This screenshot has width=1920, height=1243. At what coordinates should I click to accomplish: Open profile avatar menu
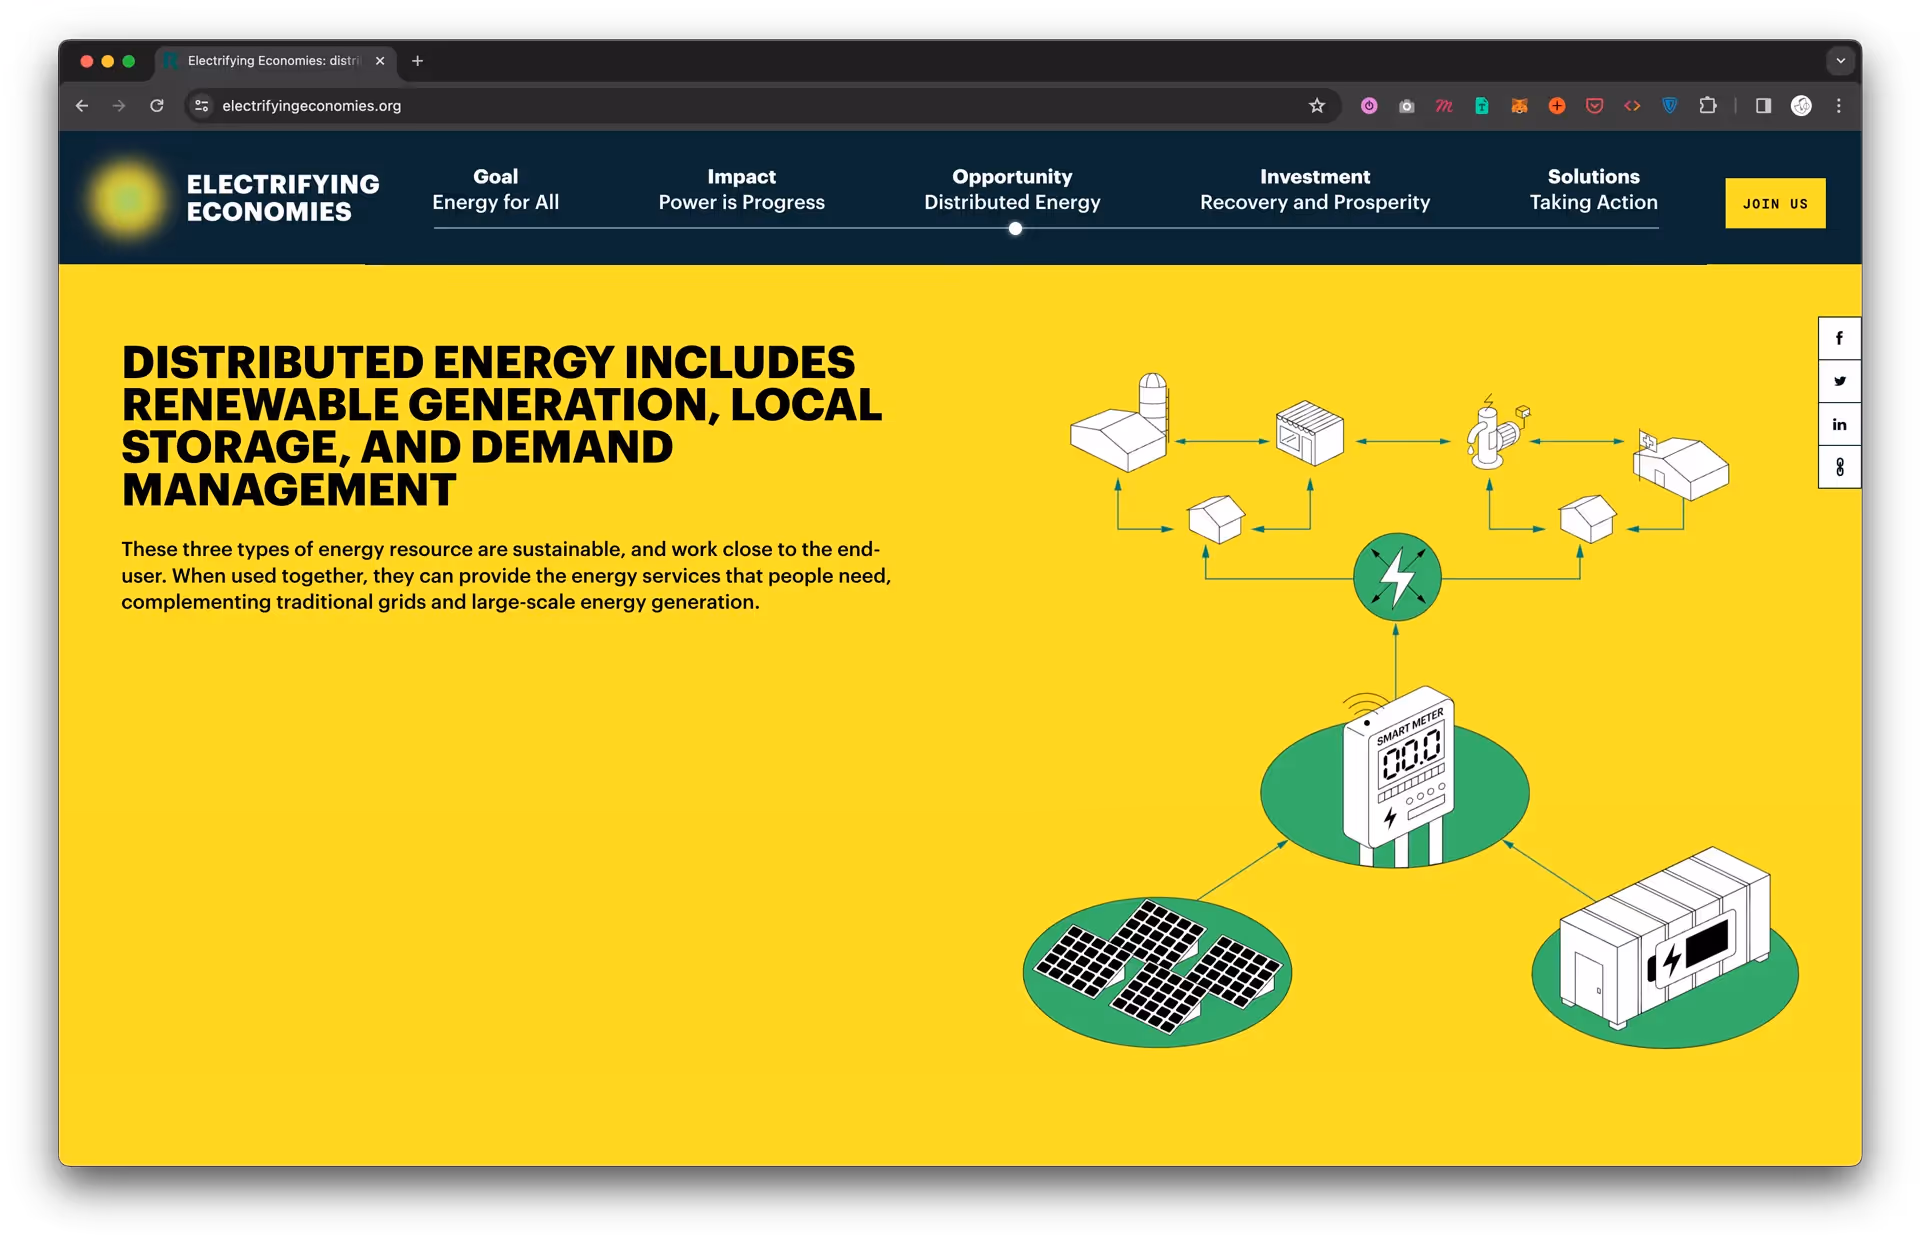pyautogui.click(x=1801, y=106)
